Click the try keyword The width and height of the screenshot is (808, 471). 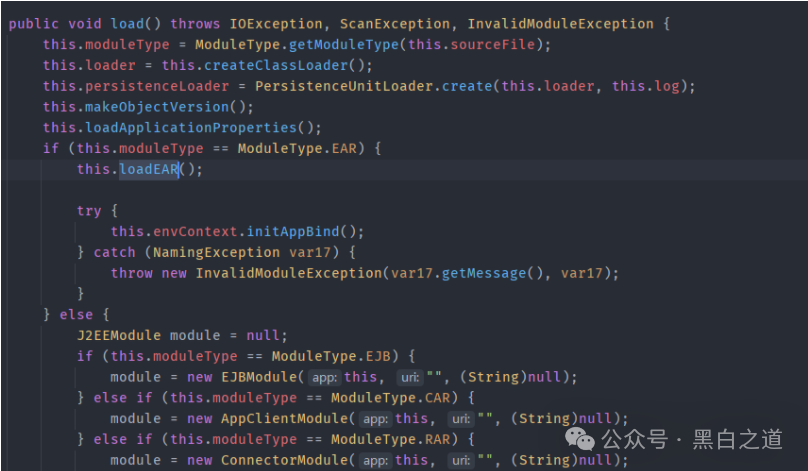coord(89,211)
